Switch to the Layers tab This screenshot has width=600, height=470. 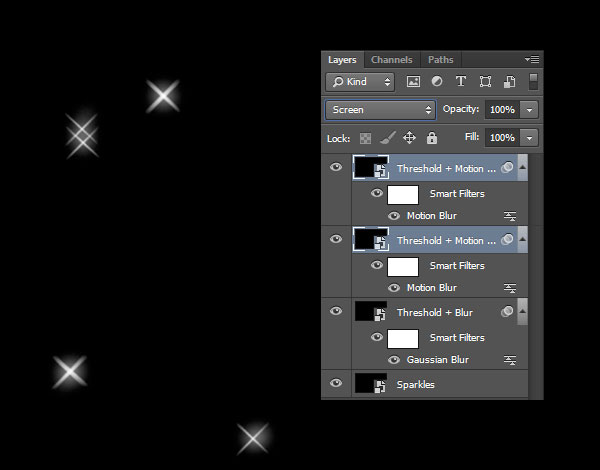point(342,60)
